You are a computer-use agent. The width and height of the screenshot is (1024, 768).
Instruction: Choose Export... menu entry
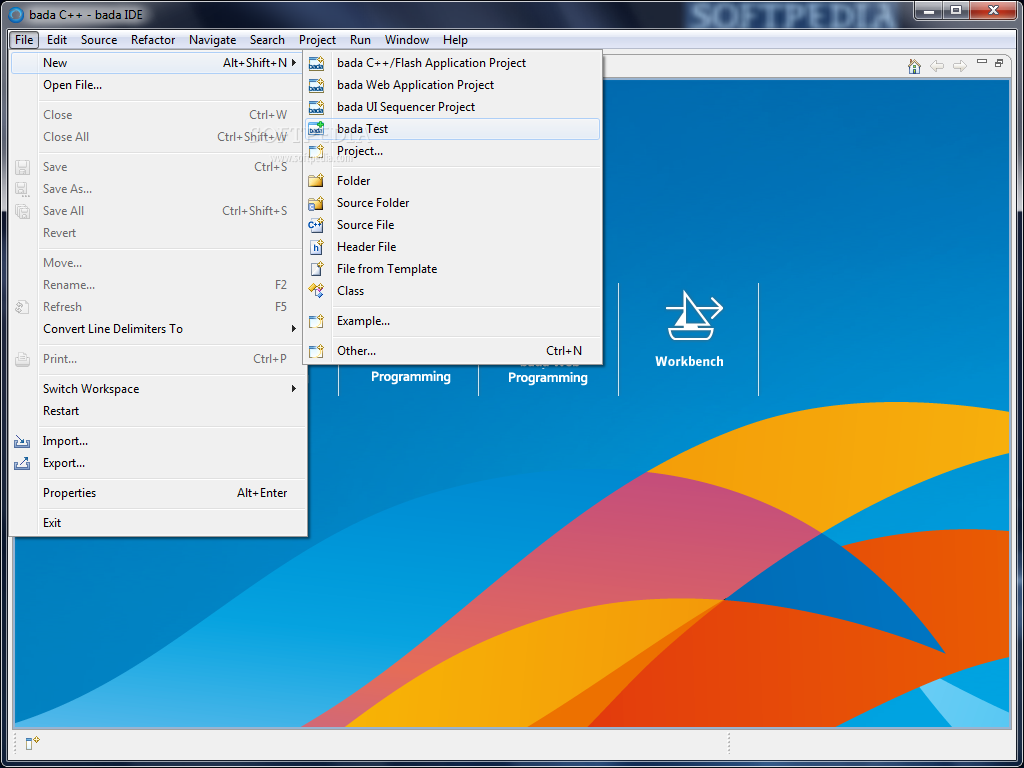pos(159,463)
